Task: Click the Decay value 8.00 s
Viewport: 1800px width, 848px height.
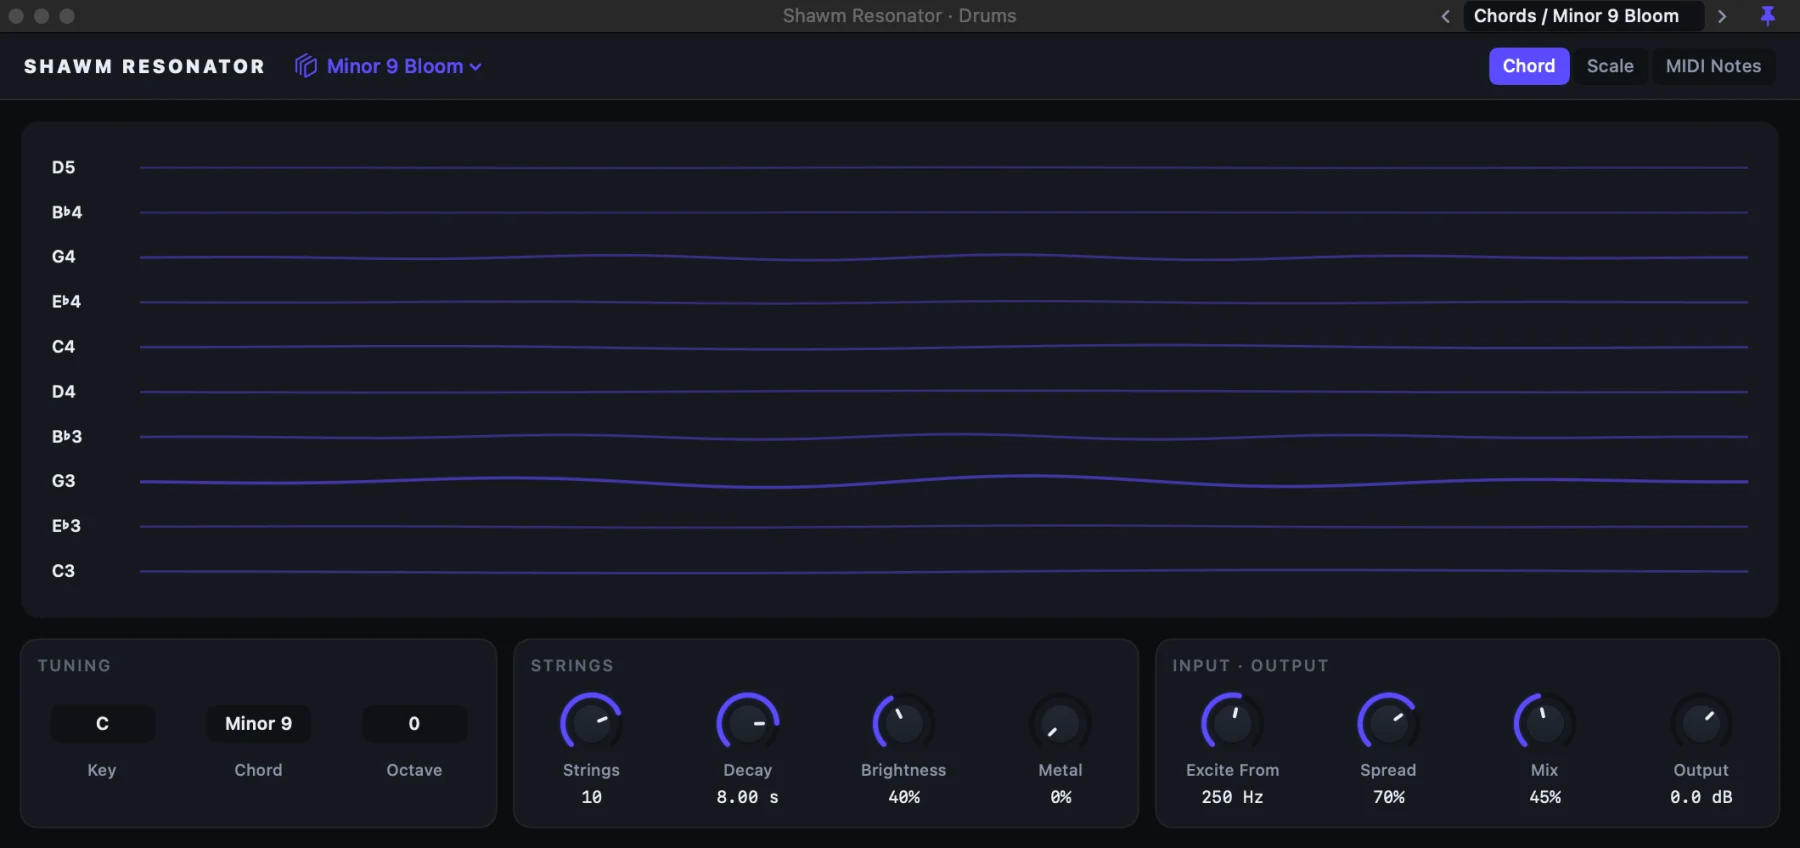Action: coord(748,797)
